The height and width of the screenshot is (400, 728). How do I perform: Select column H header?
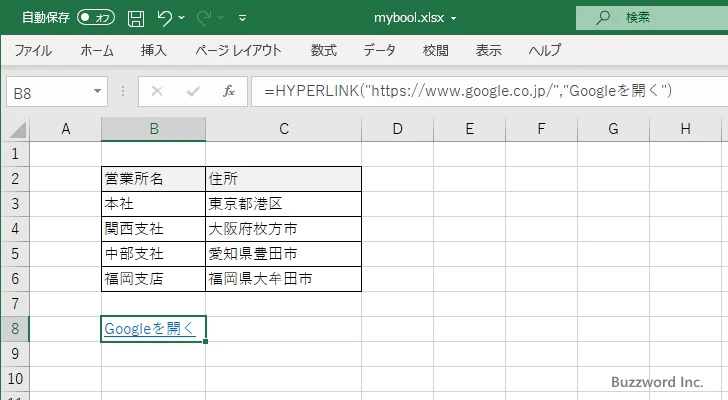[x=685, y=129]
